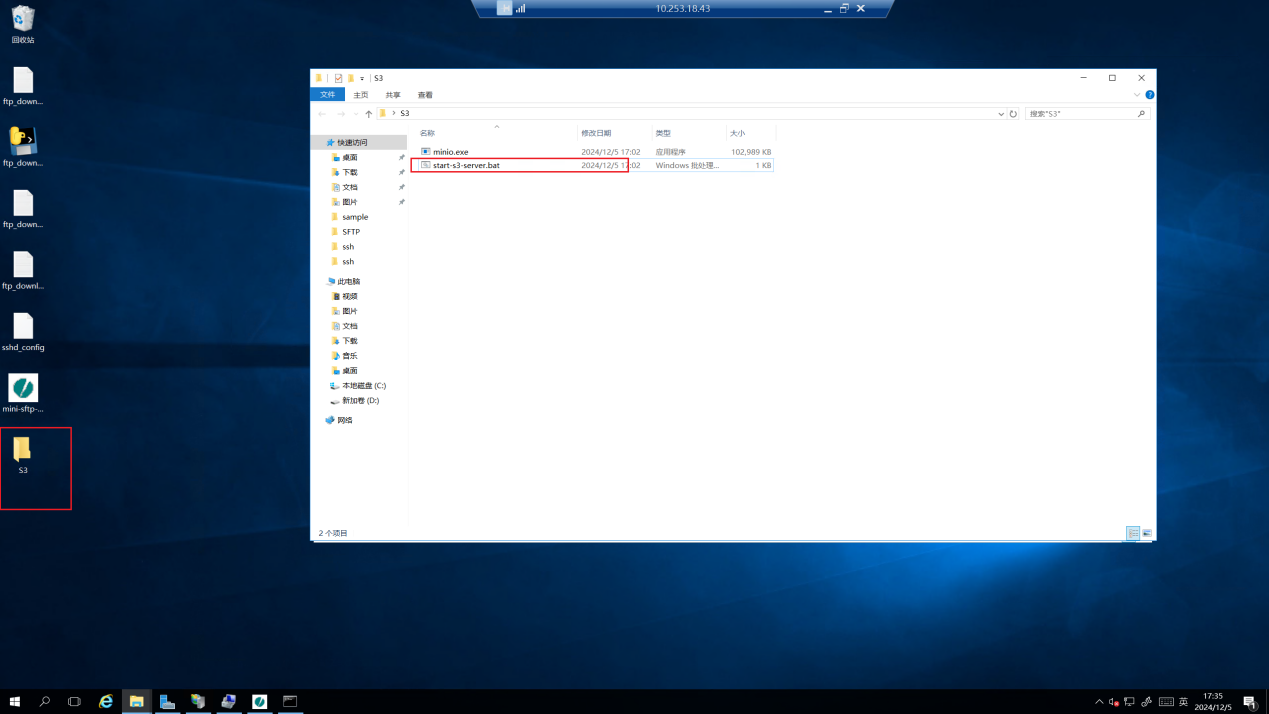Open the 主页 ribbon tab
The height and width of the screenshot is (714, 1269).
(x=361, y=95)
